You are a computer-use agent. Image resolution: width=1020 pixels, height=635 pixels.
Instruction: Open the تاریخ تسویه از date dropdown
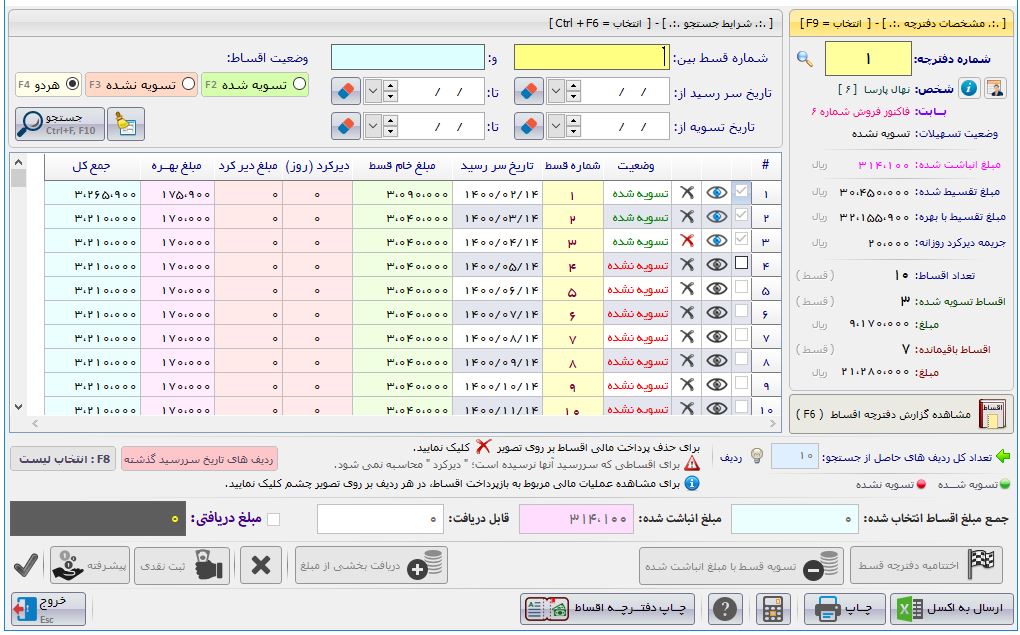point(556,127)
